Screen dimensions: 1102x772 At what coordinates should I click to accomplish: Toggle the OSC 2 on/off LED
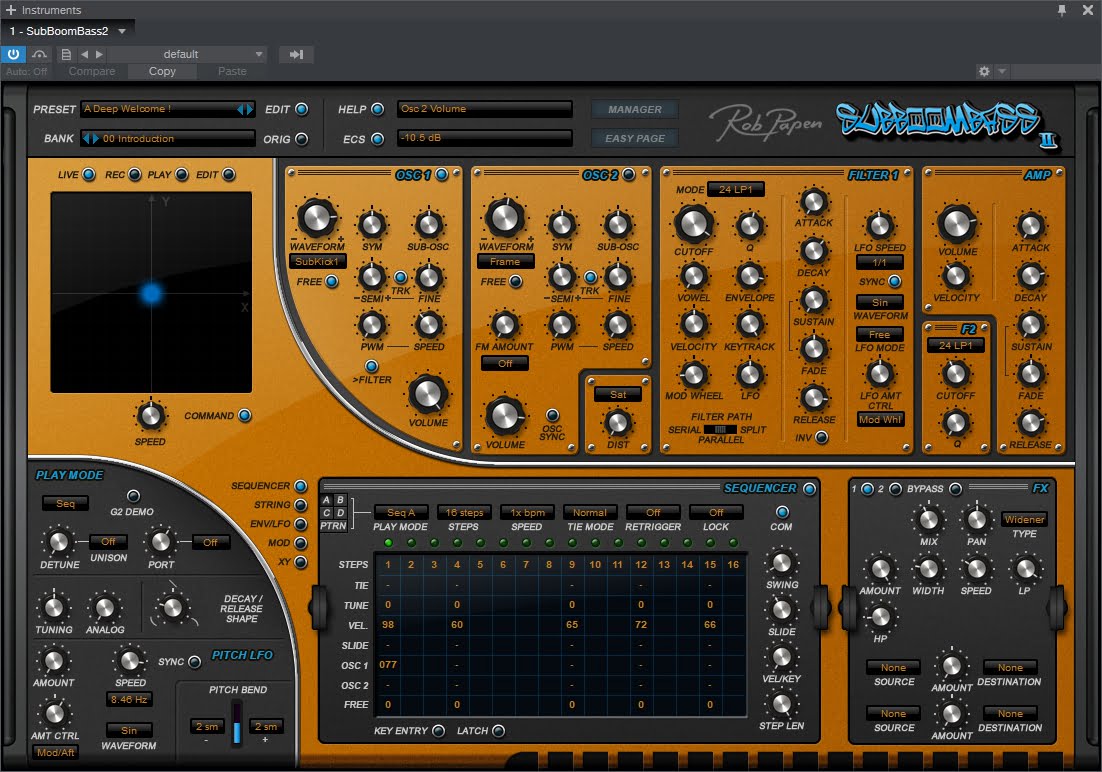click(628, 174)
